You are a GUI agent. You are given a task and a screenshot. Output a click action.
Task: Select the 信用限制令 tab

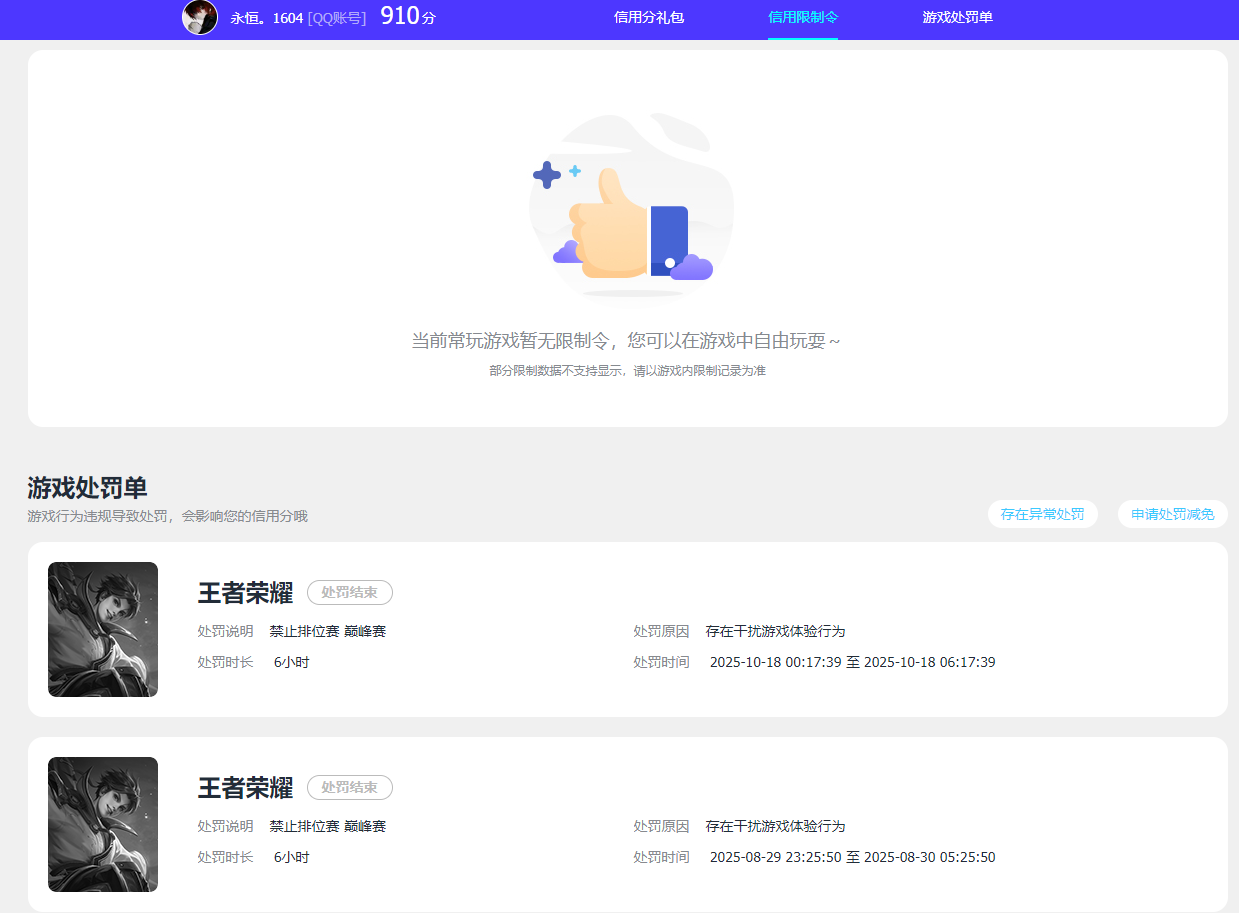point(803,19)
